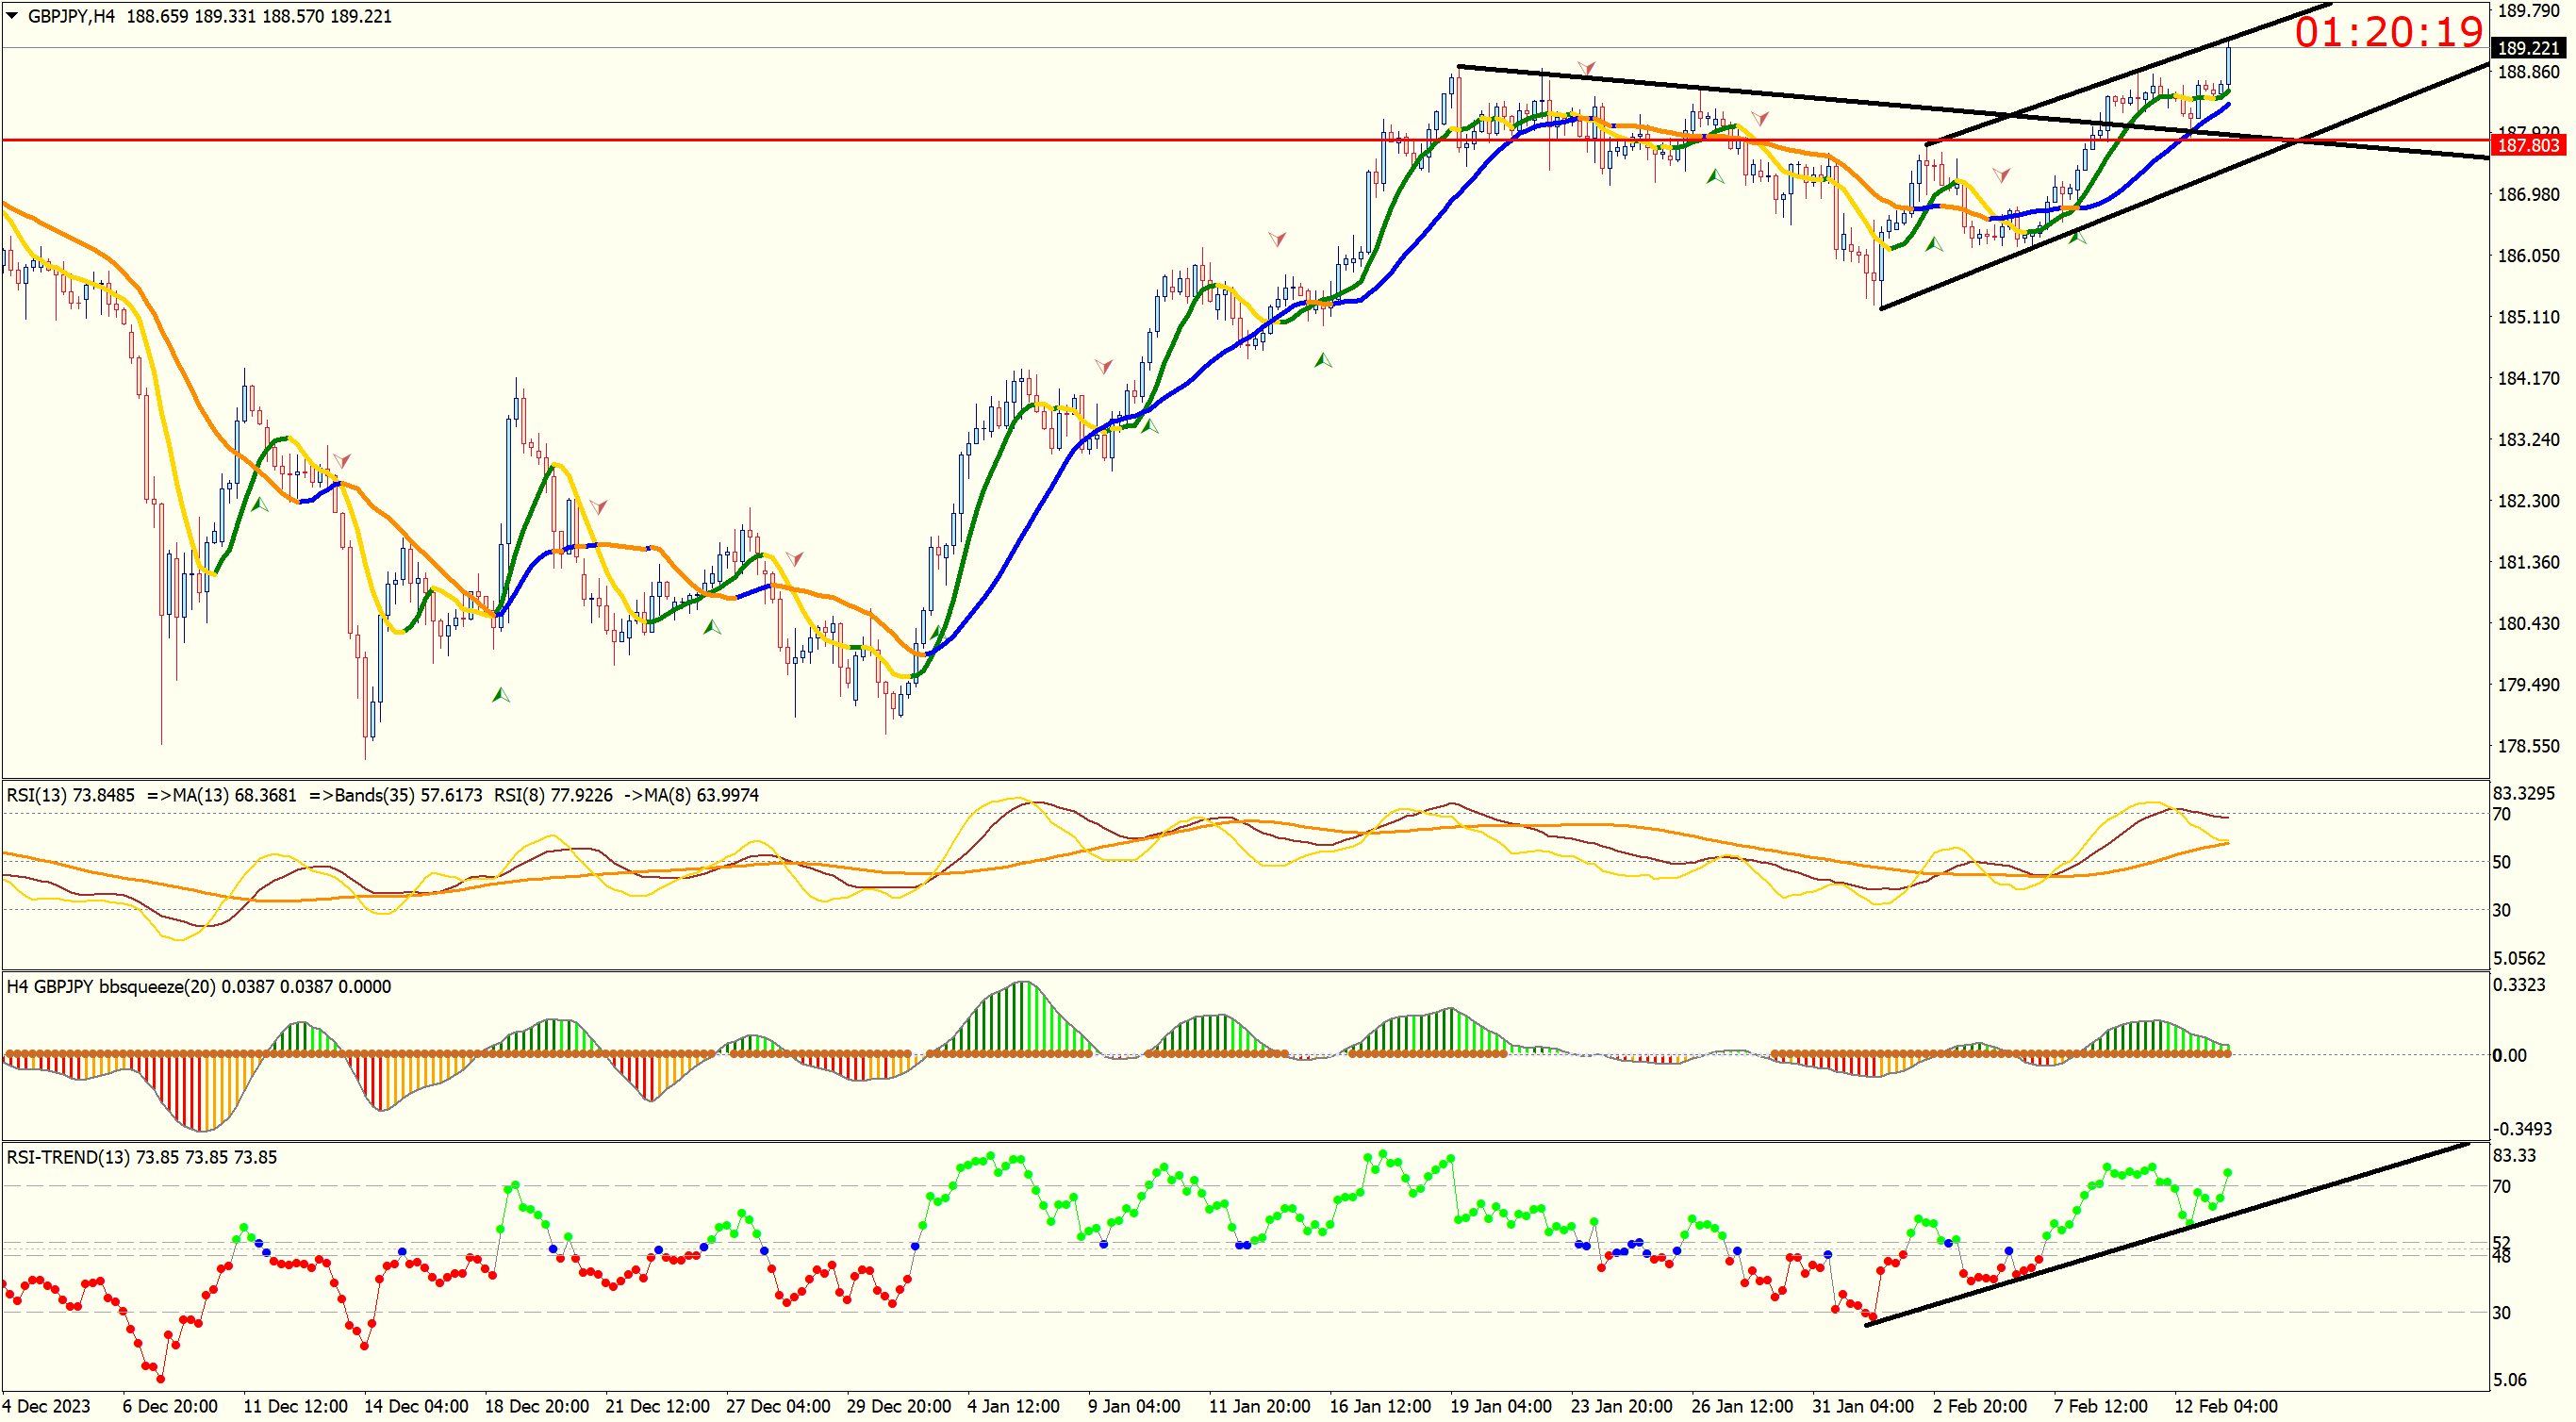Click the GBPJPY,H4 symbol title
The image size is (2576, 1422).
71,17
